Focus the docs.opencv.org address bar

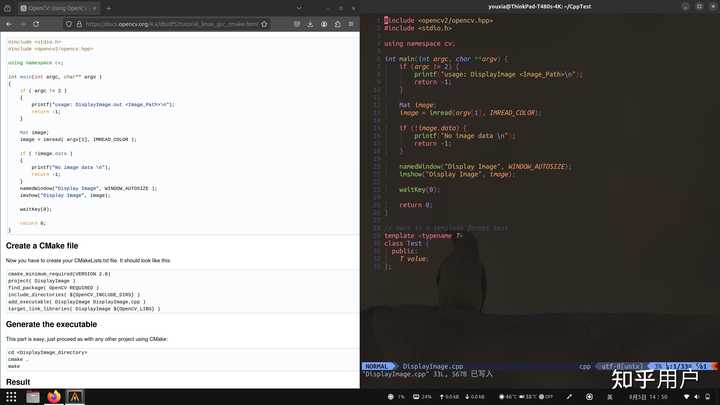(x=171, y=24)
